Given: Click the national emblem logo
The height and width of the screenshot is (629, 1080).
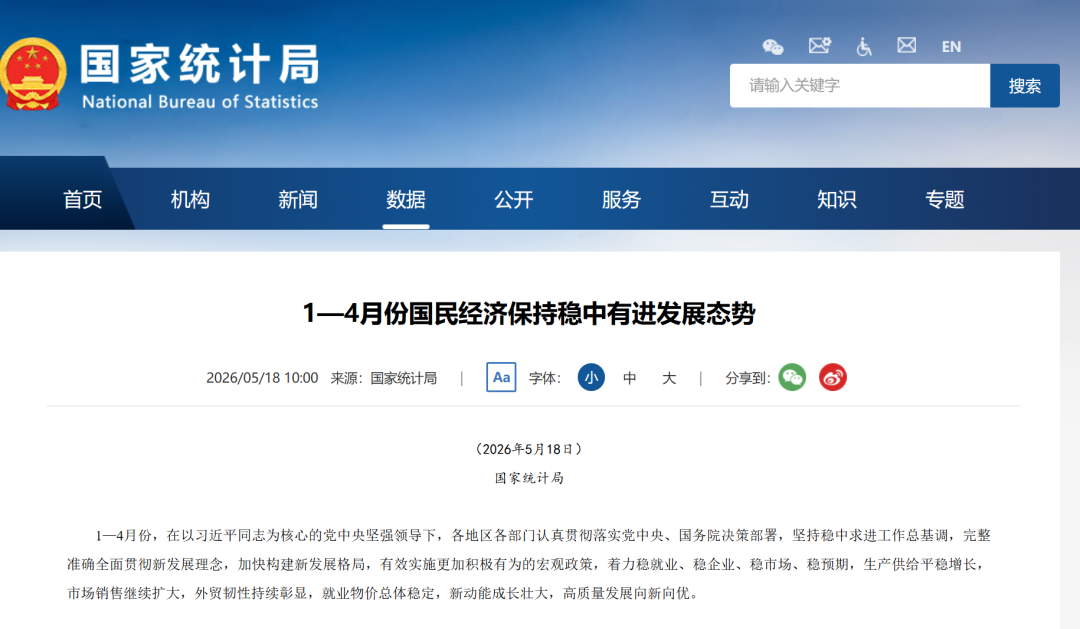Looking at the screenshot, I should coord(32,74).
